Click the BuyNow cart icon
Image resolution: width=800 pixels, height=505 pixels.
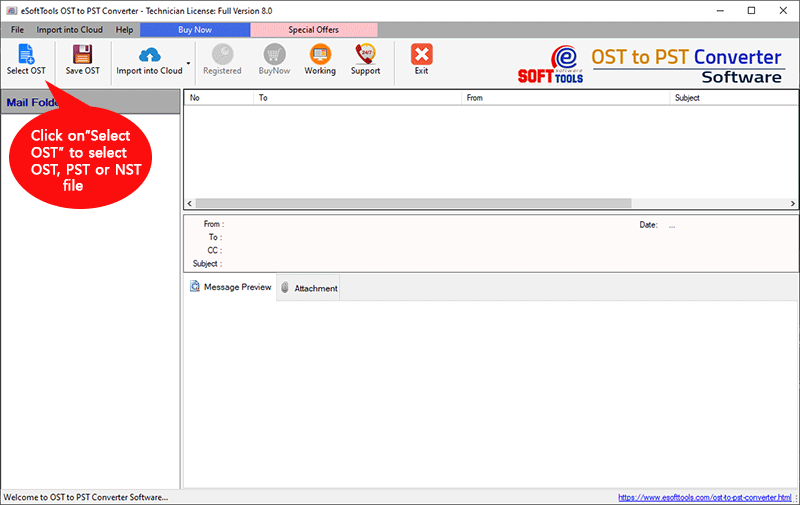(273, 55)
